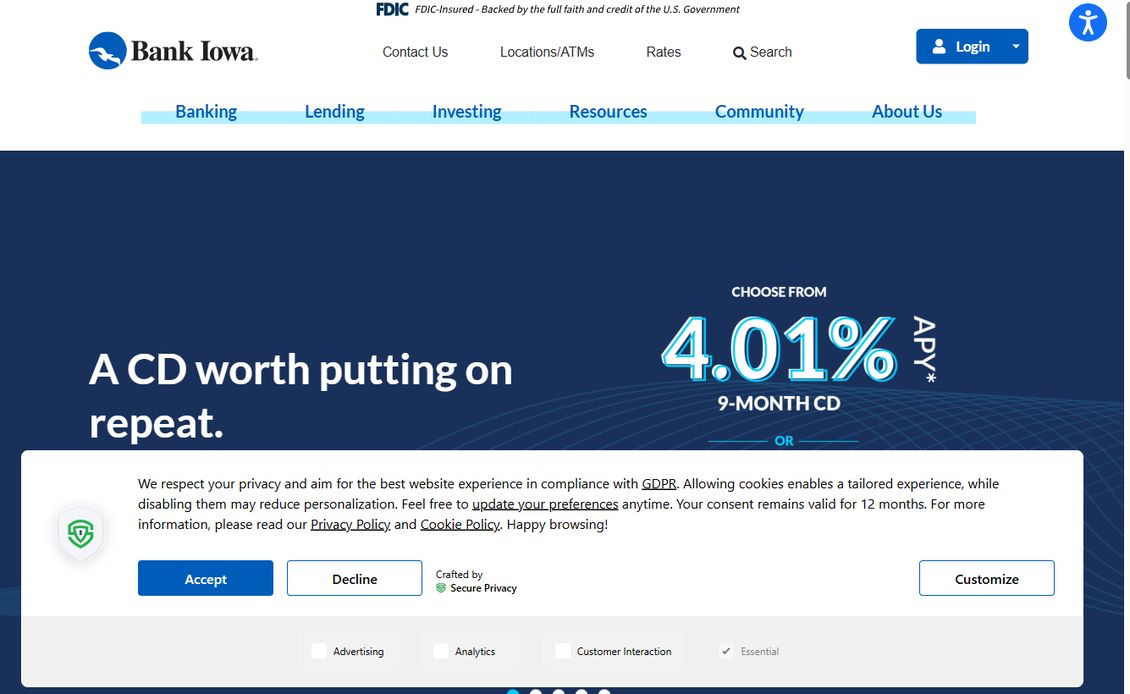
Task: View the Rates page link
Action: (x=663, y=52)
